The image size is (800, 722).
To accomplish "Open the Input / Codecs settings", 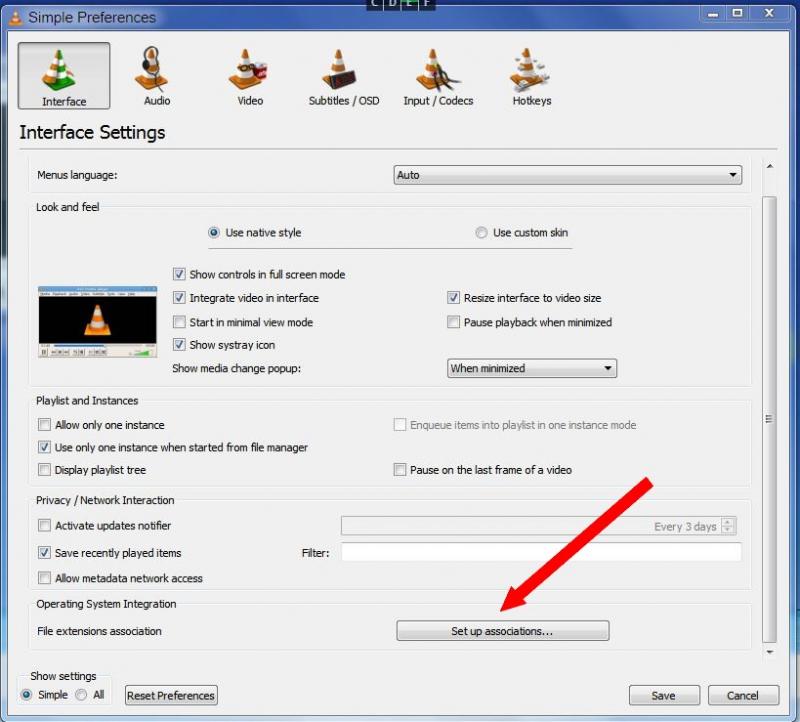I will [x=438, y=76].
